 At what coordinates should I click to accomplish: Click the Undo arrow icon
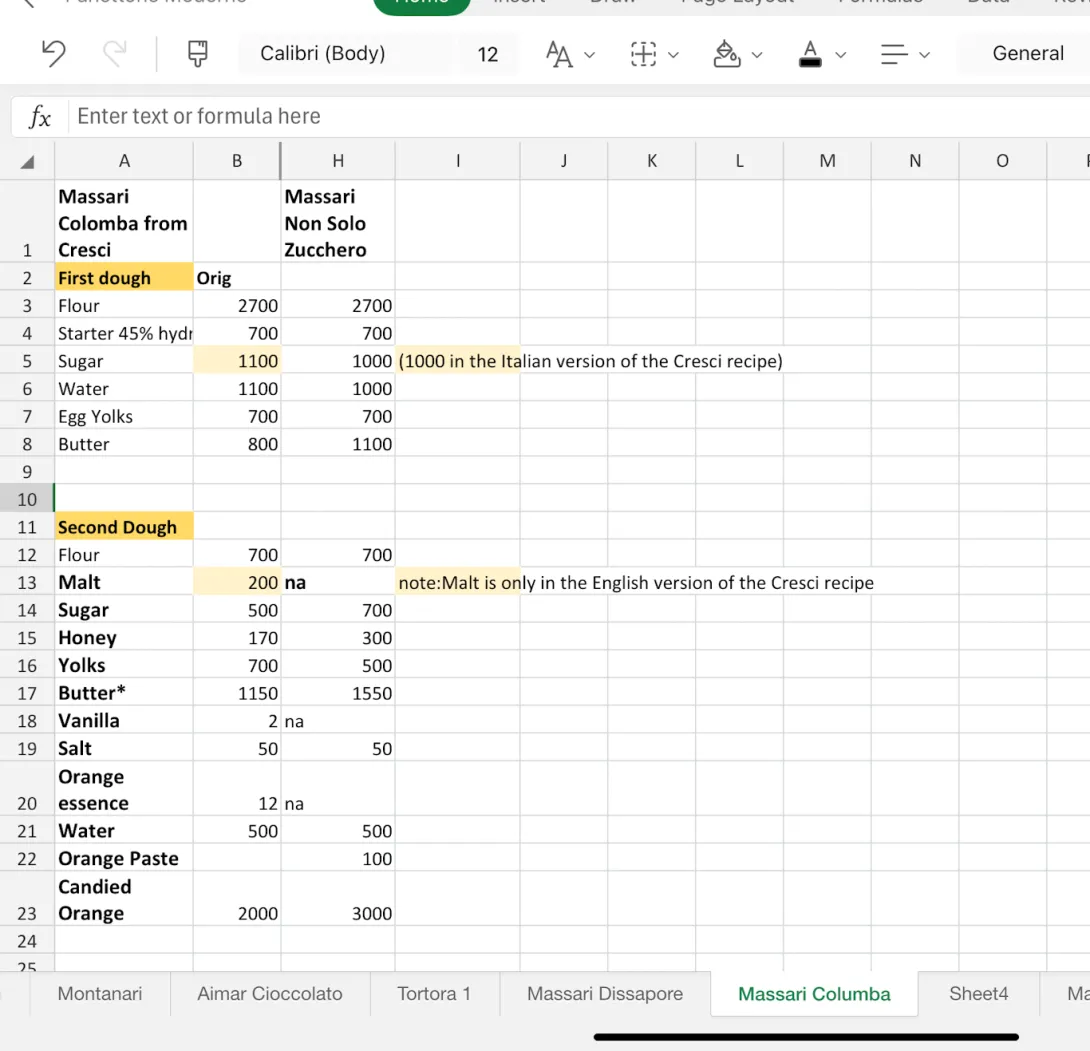pos(53,54)
